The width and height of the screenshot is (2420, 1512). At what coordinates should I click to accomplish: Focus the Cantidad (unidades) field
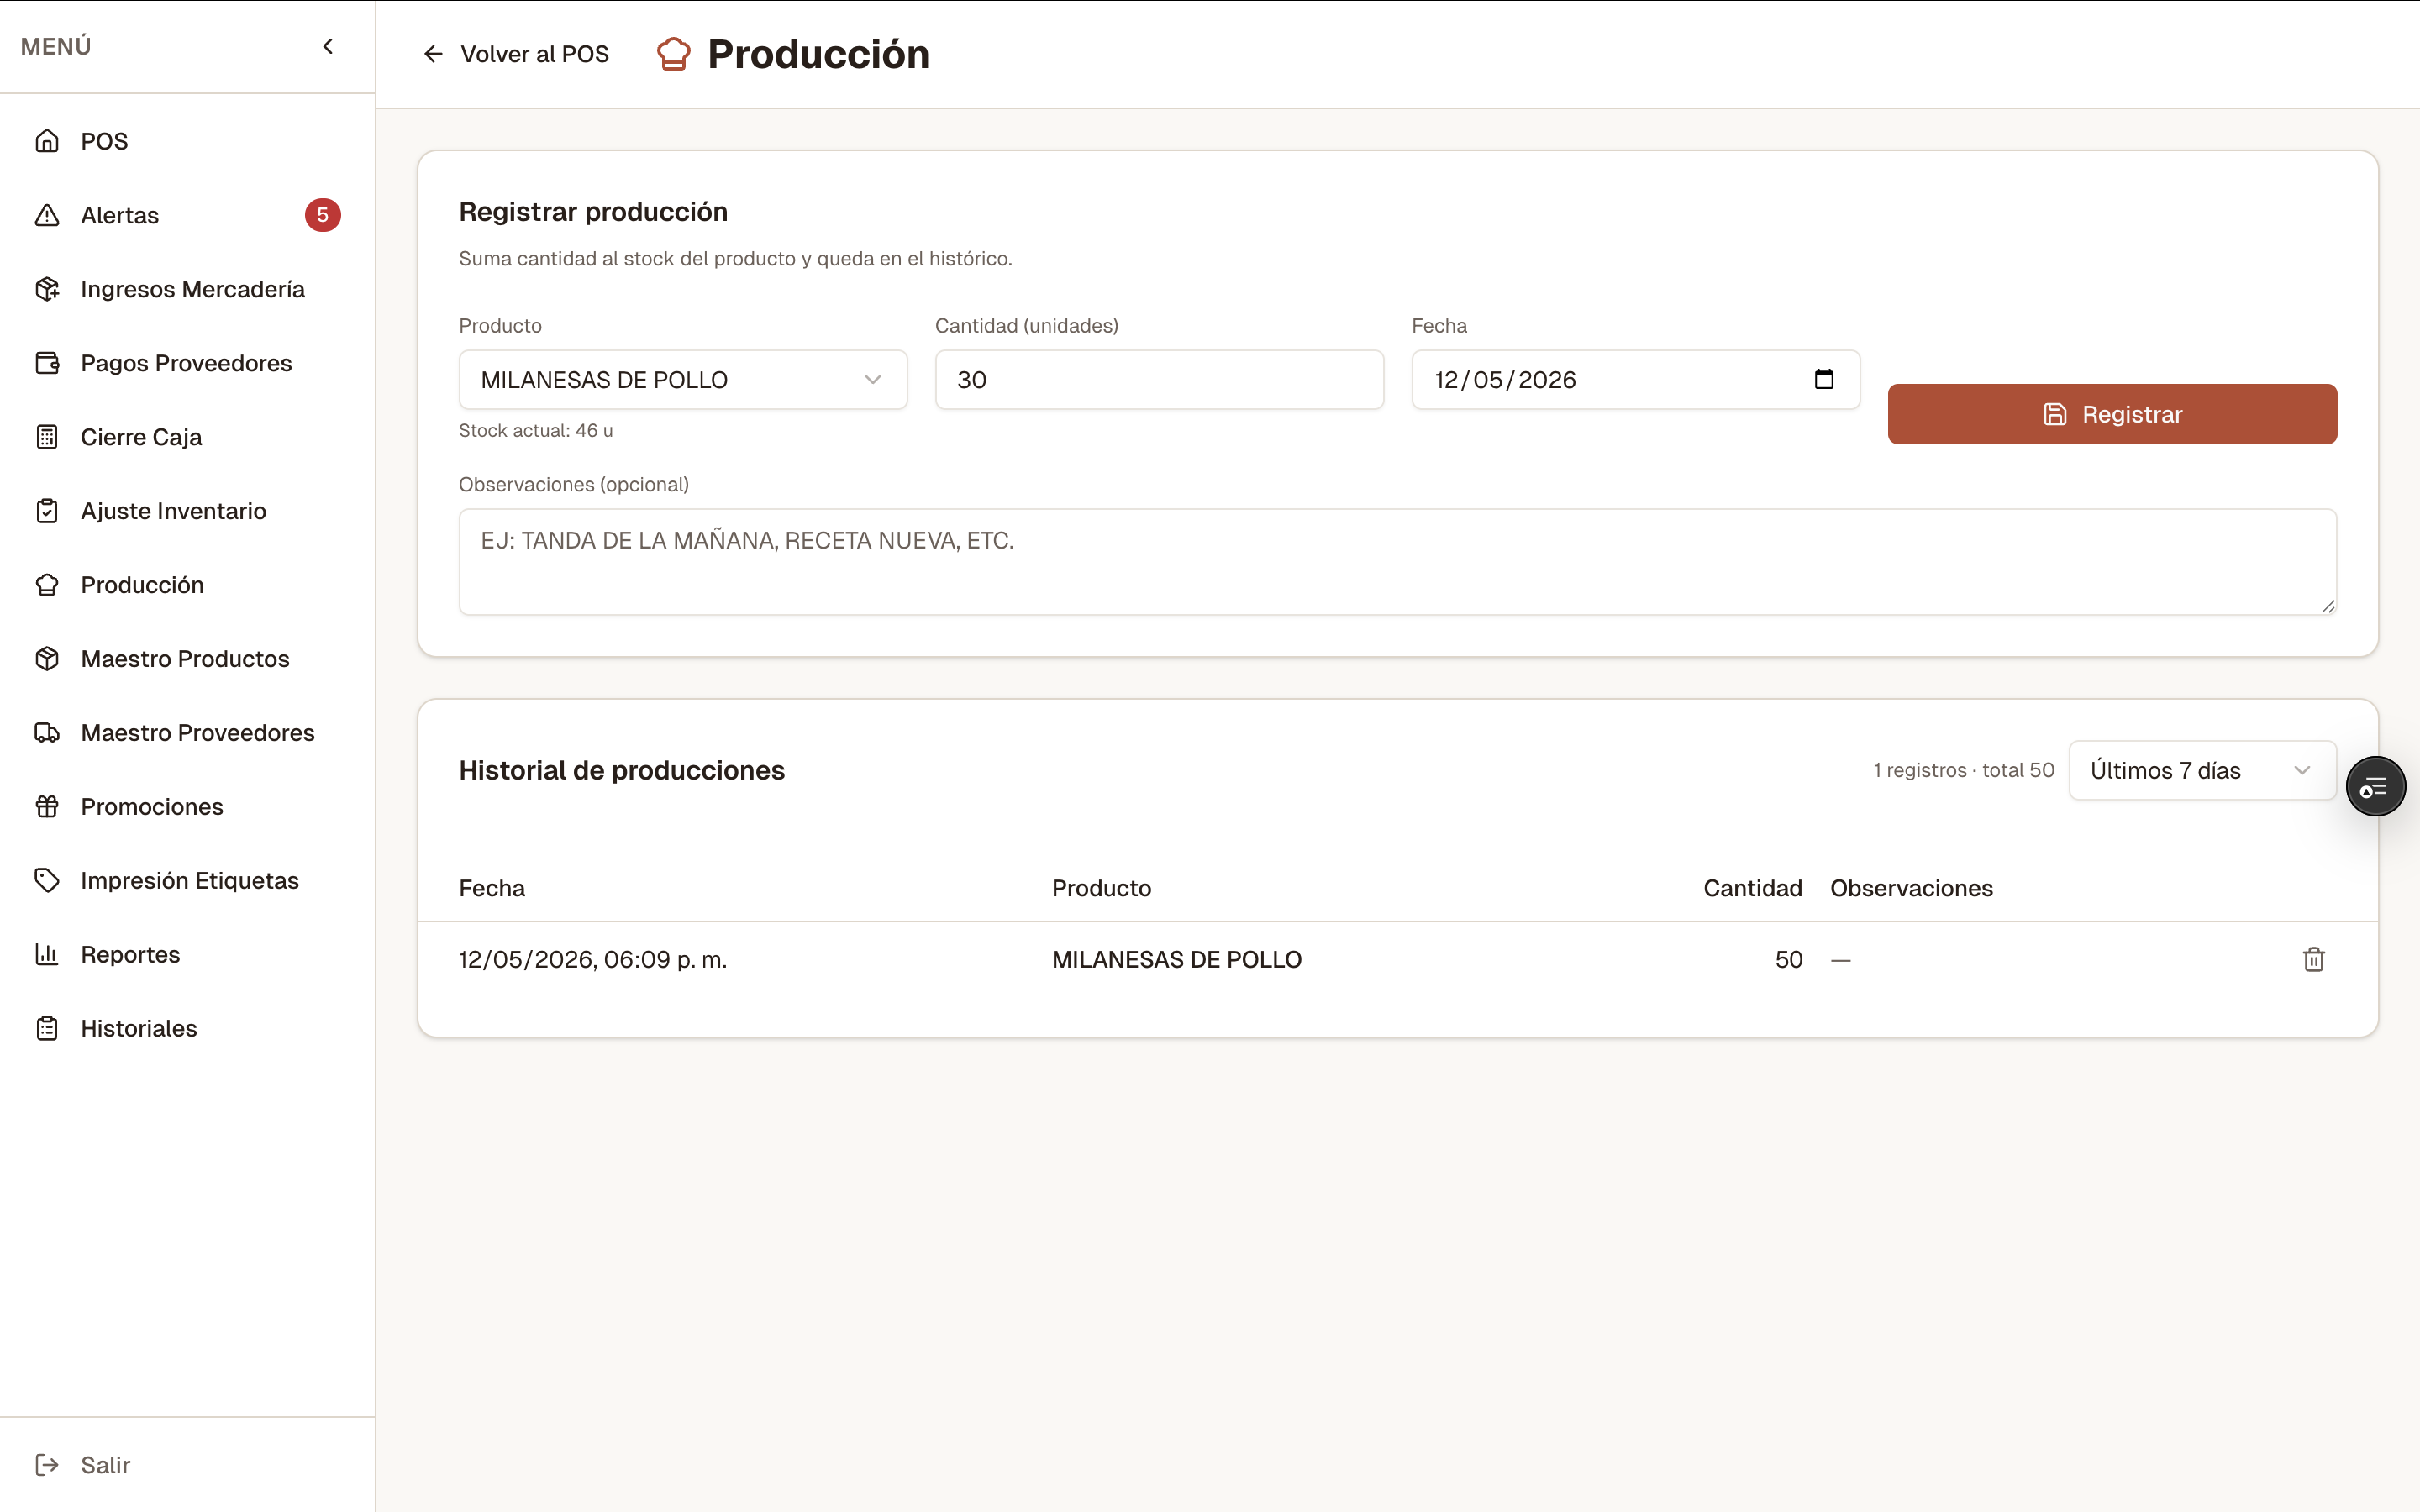pos(1159,379)
